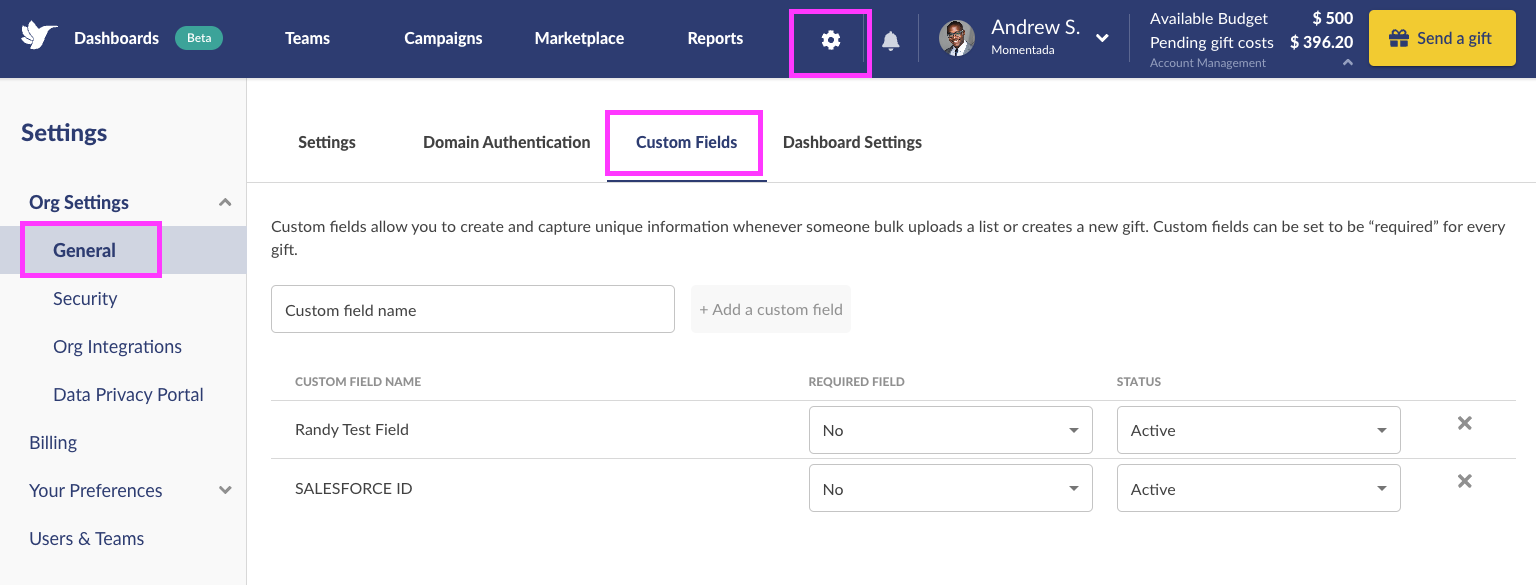Click Andrew S. profile avatar

point(957,38)
